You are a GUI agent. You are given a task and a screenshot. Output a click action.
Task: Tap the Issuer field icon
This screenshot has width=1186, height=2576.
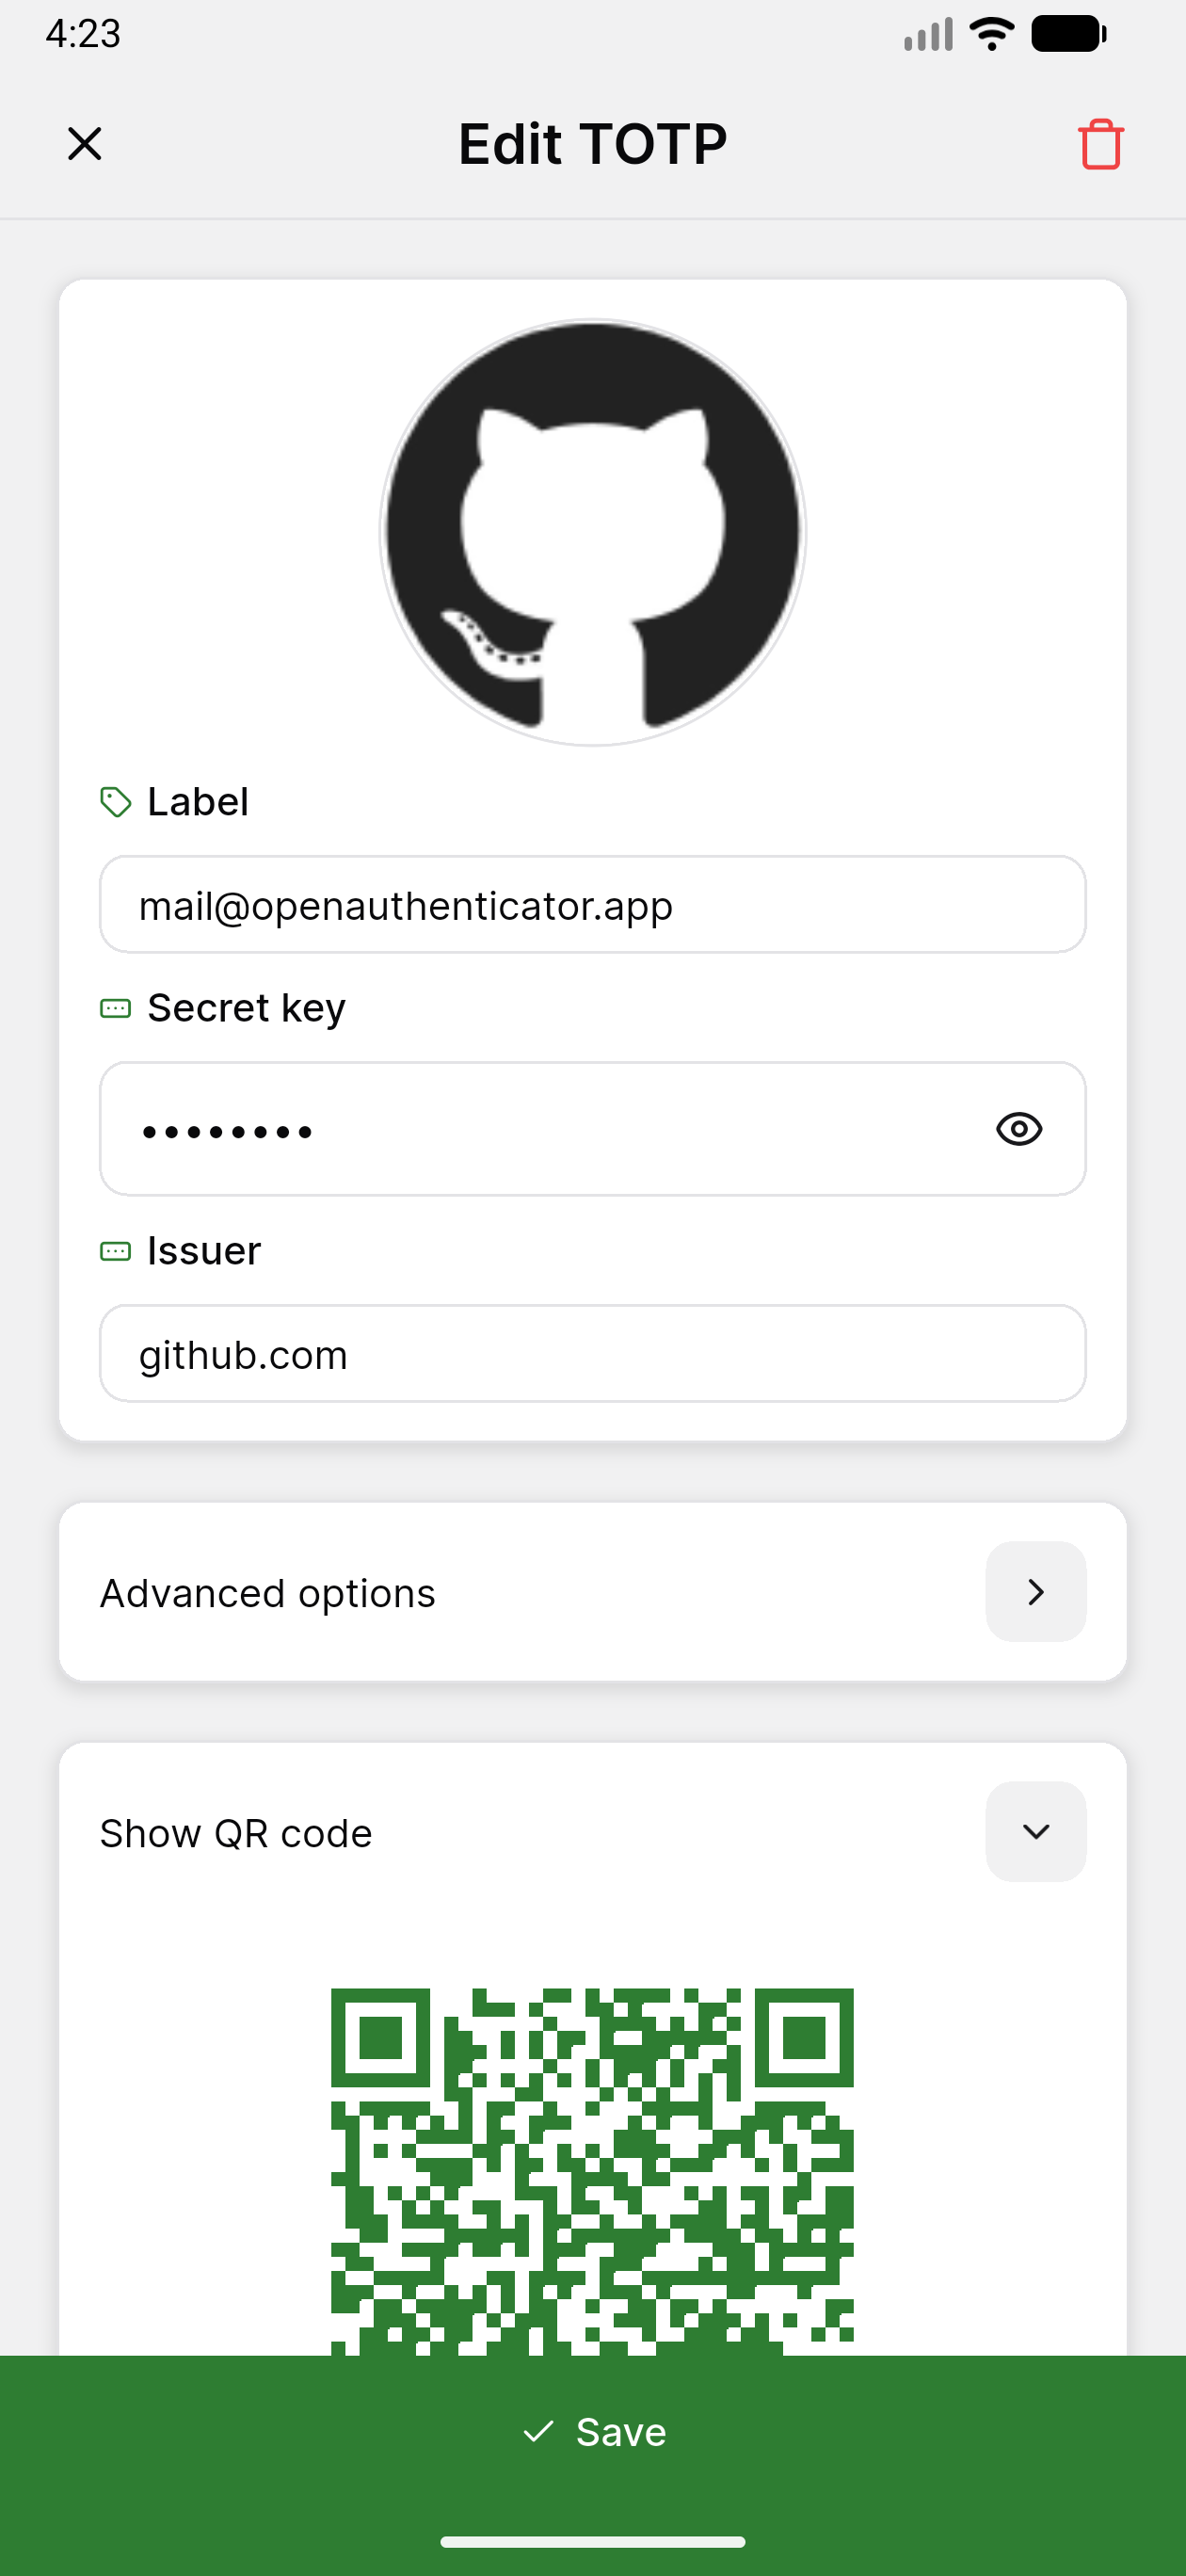(116, 1251)
